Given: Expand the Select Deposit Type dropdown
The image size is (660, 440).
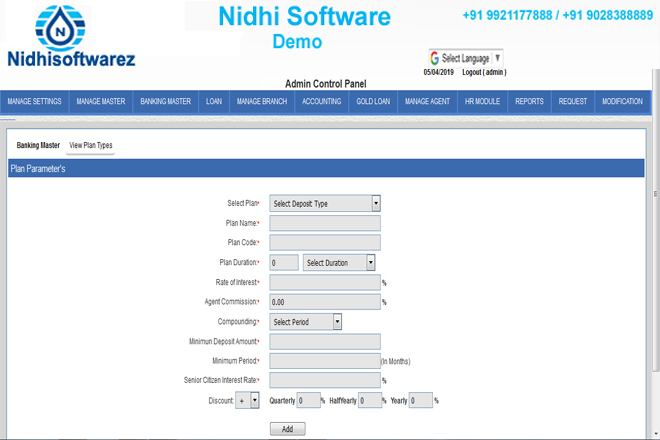Looking at the screenshot, I should 325,203.
